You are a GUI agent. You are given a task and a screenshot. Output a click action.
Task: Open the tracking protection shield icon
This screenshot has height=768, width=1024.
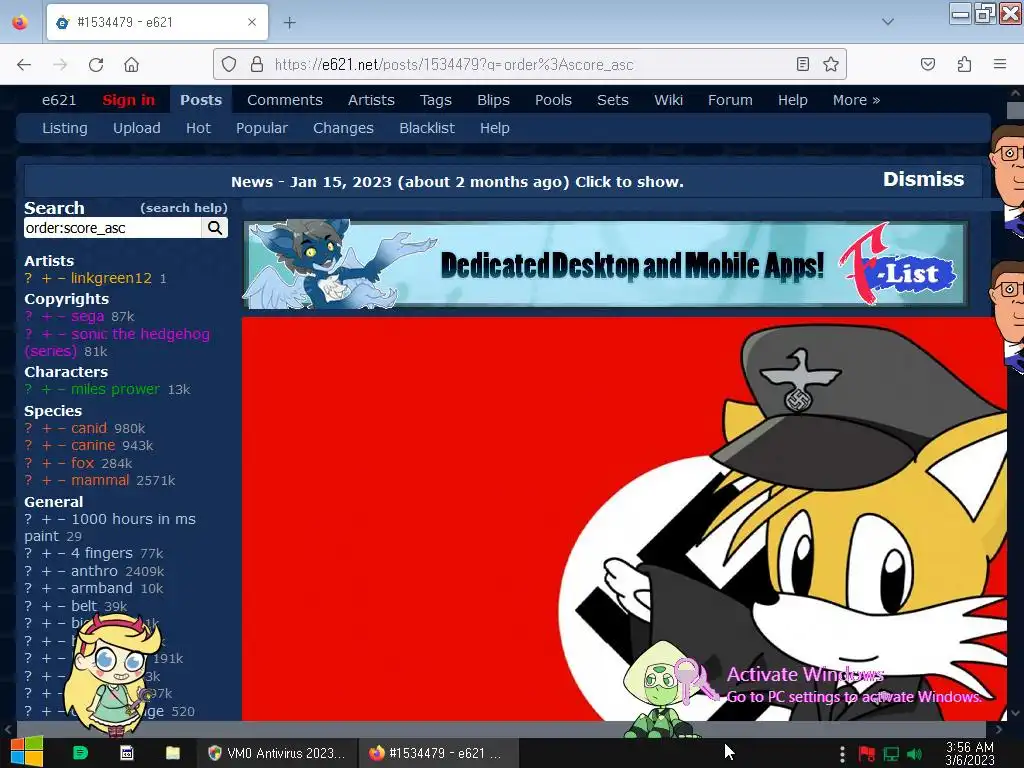(229, 64)
